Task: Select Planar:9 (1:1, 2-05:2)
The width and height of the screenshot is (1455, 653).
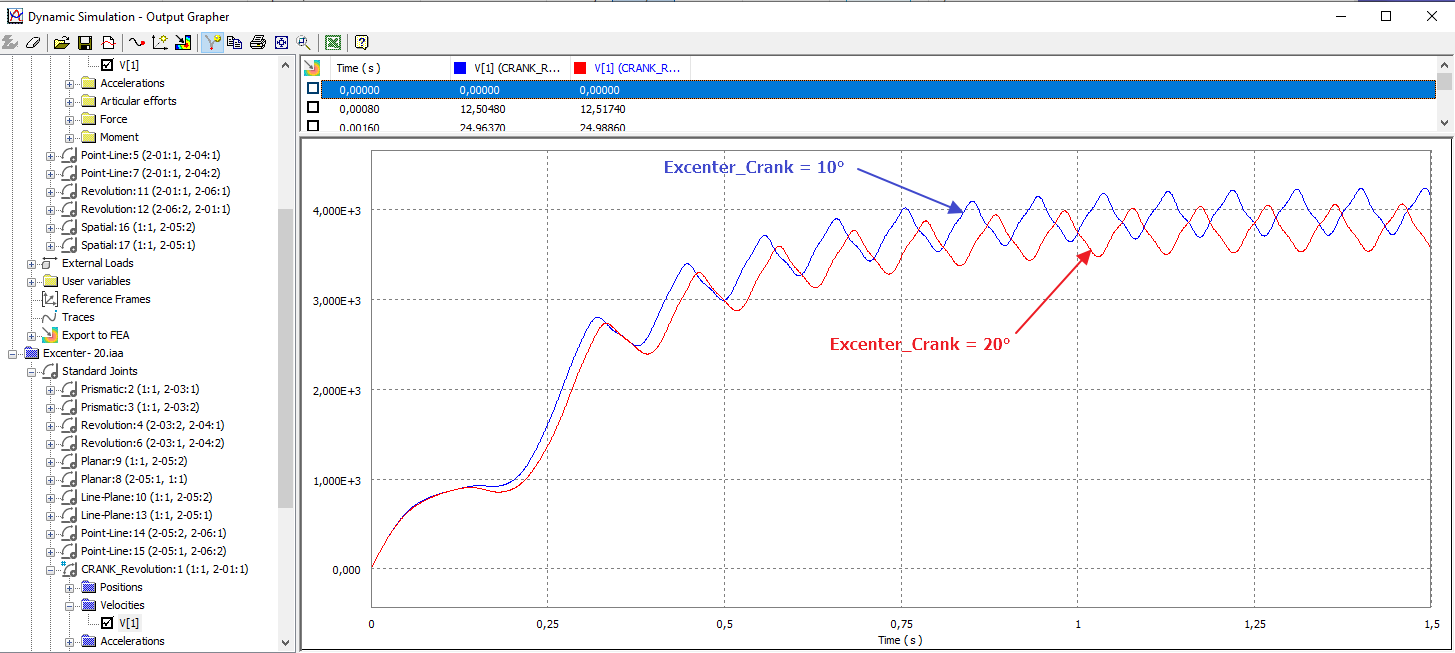Action: [134, 461]
